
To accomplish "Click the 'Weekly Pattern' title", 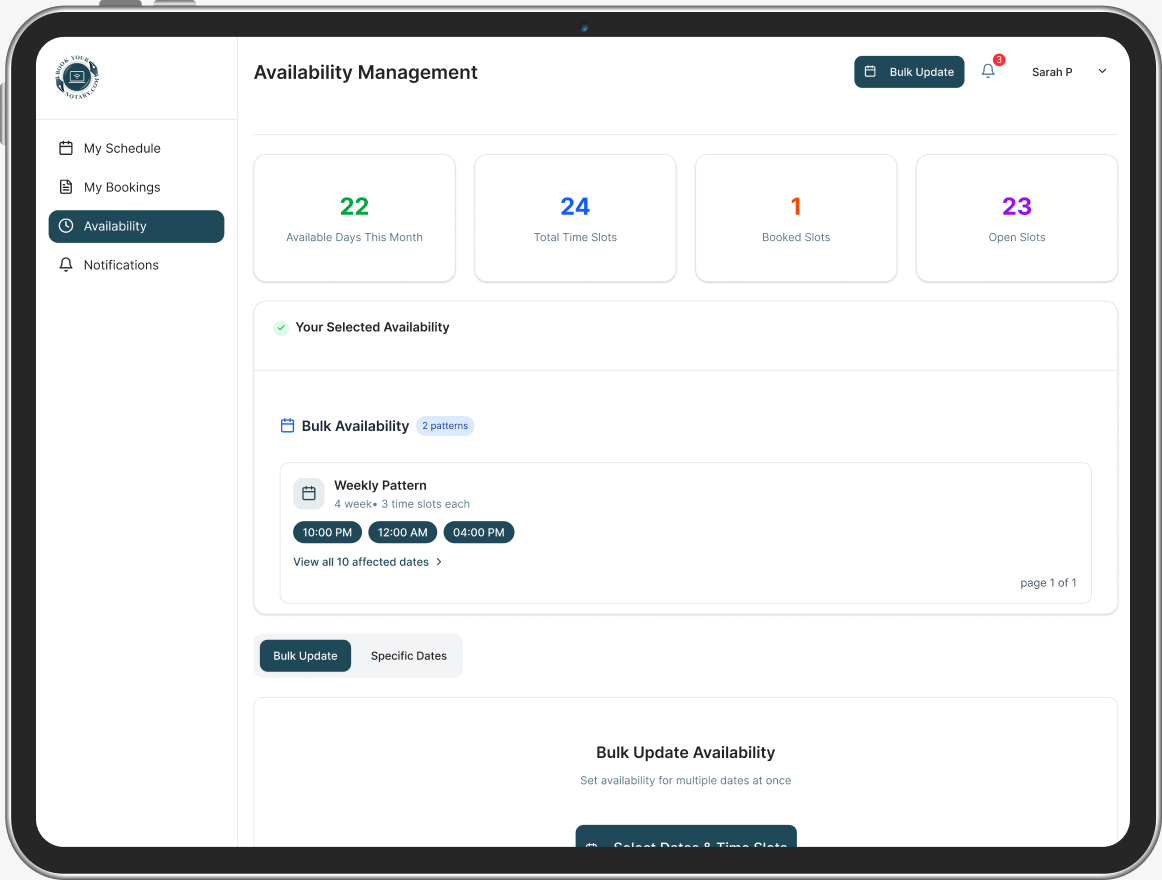I will [380, 486].
